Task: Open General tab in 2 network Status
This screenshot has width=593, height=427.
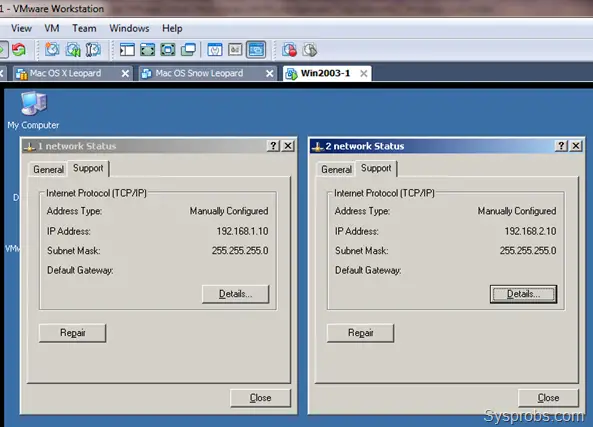Action: point(336,169)
